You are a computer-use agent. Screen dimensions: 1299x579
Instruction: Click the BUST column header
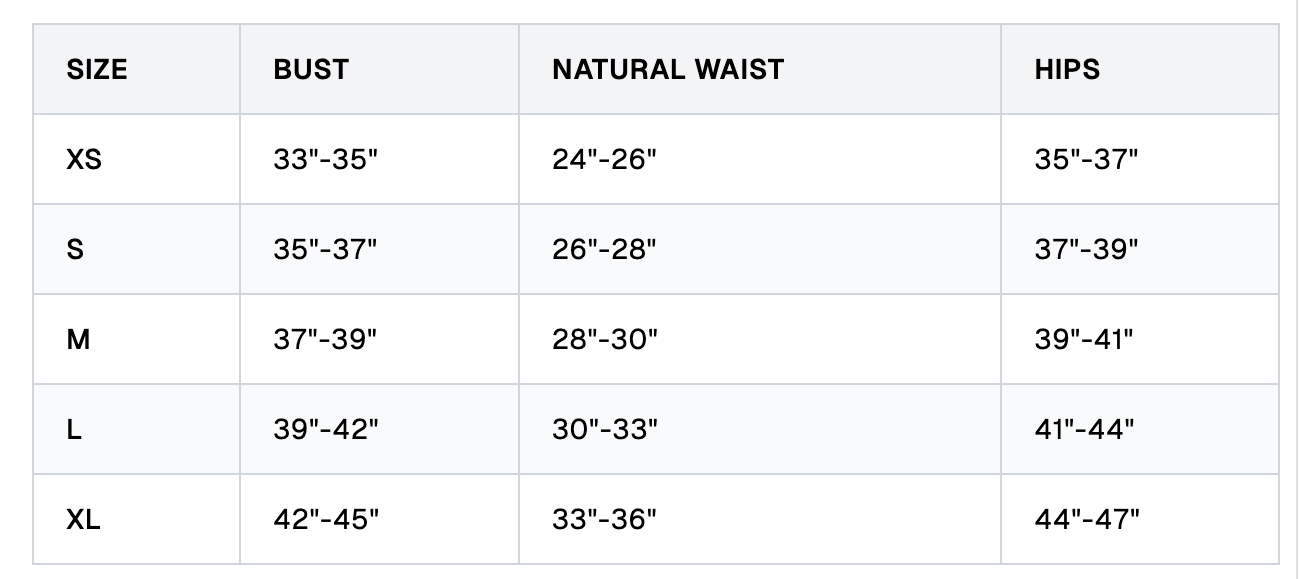(x=311, y=70)
